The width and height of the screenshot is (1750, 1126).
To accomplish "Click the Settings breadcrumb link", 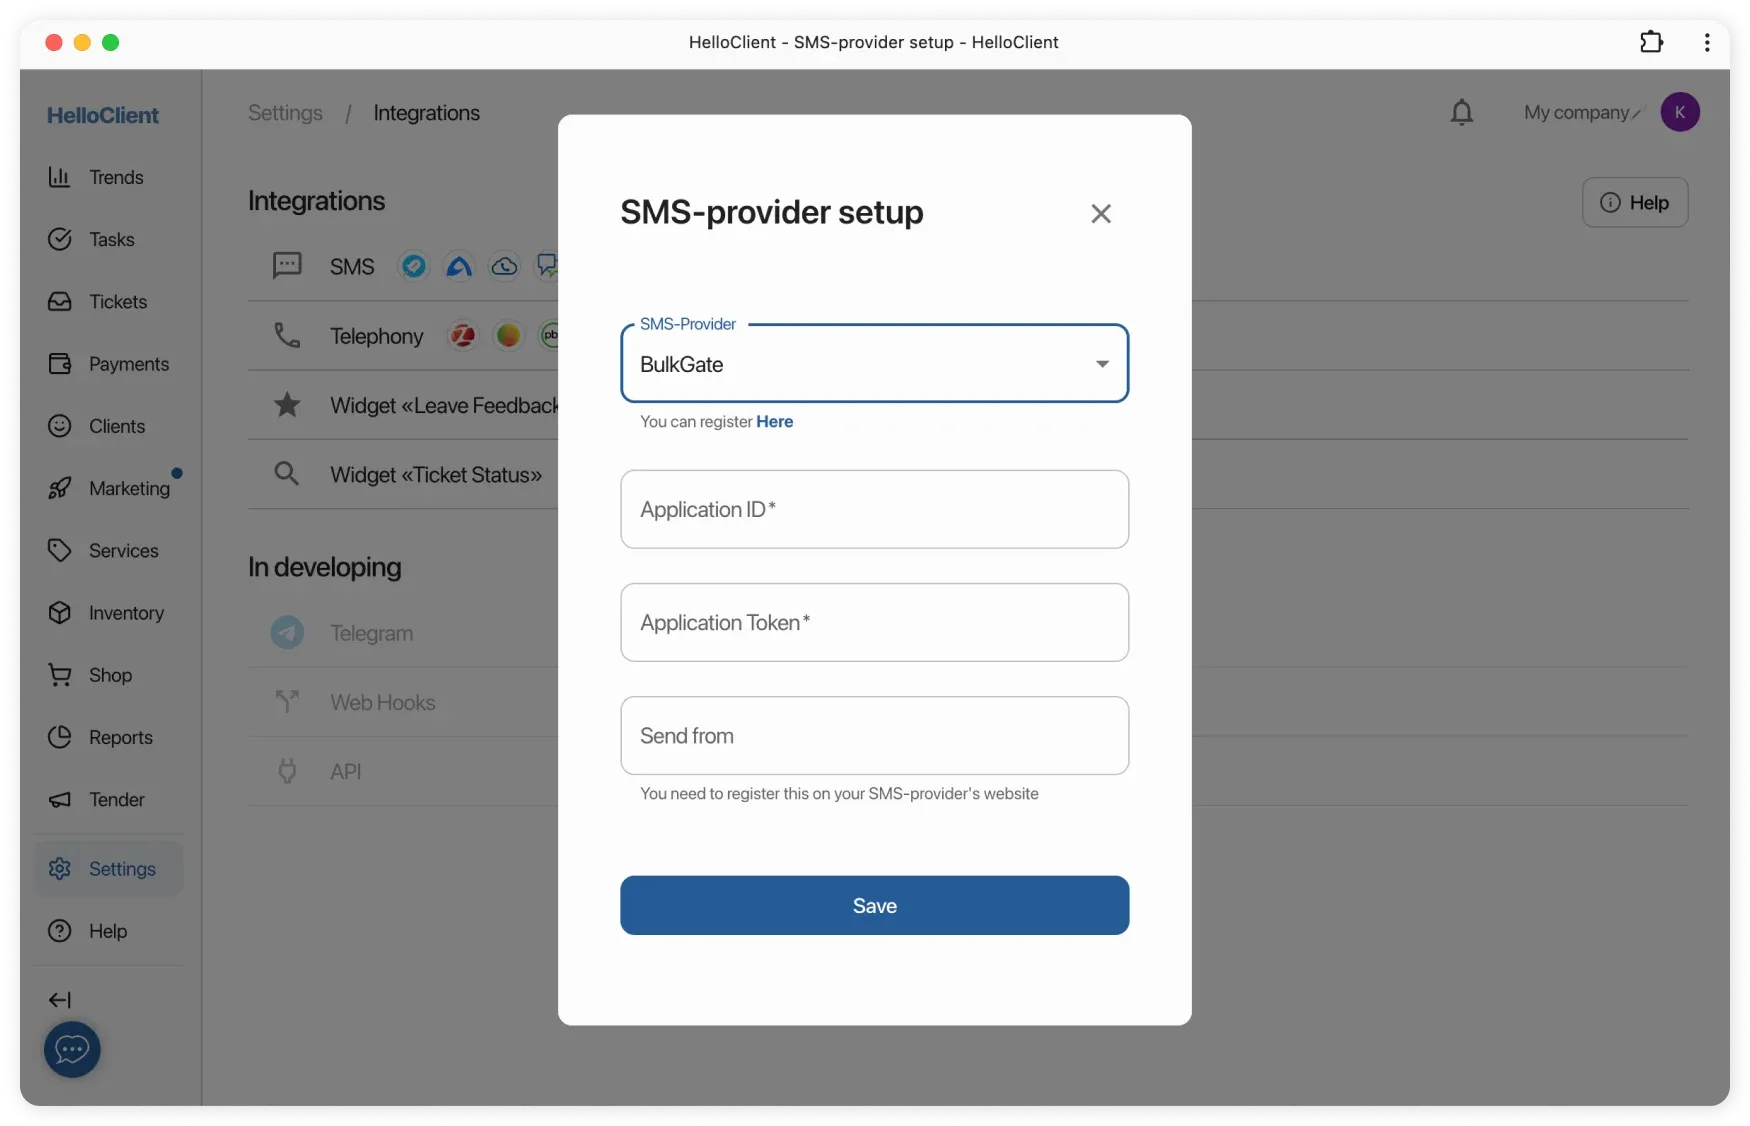I will [x=285, y=113].
